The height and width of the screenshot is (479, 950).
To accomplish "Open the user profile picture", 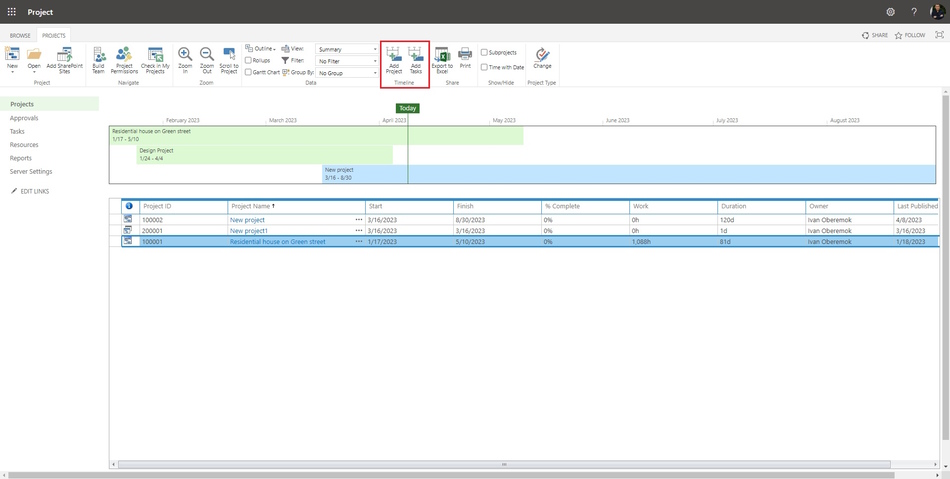I will click(x=937, y=12).
